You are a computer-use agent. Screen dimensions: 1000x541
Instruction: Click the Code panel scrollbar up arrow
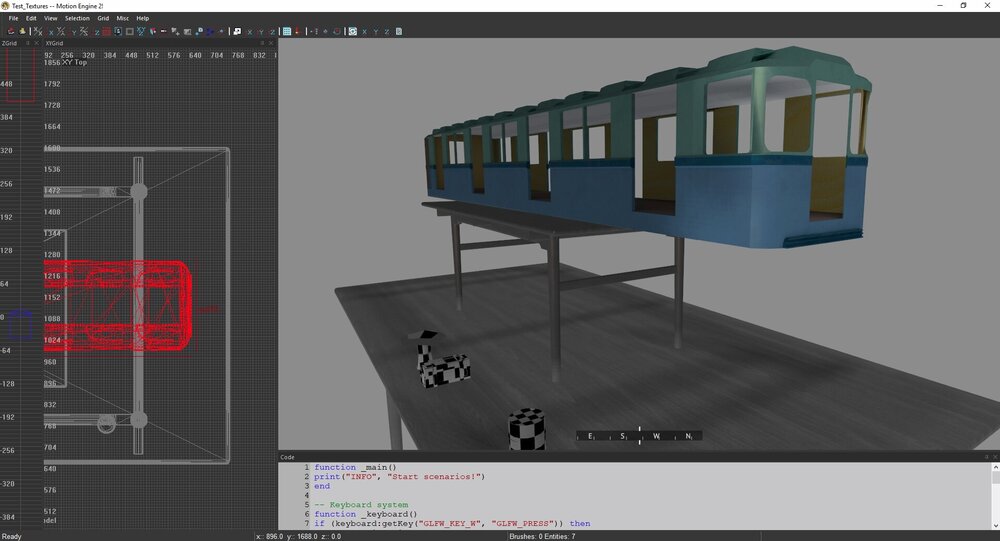coord(994,467)
